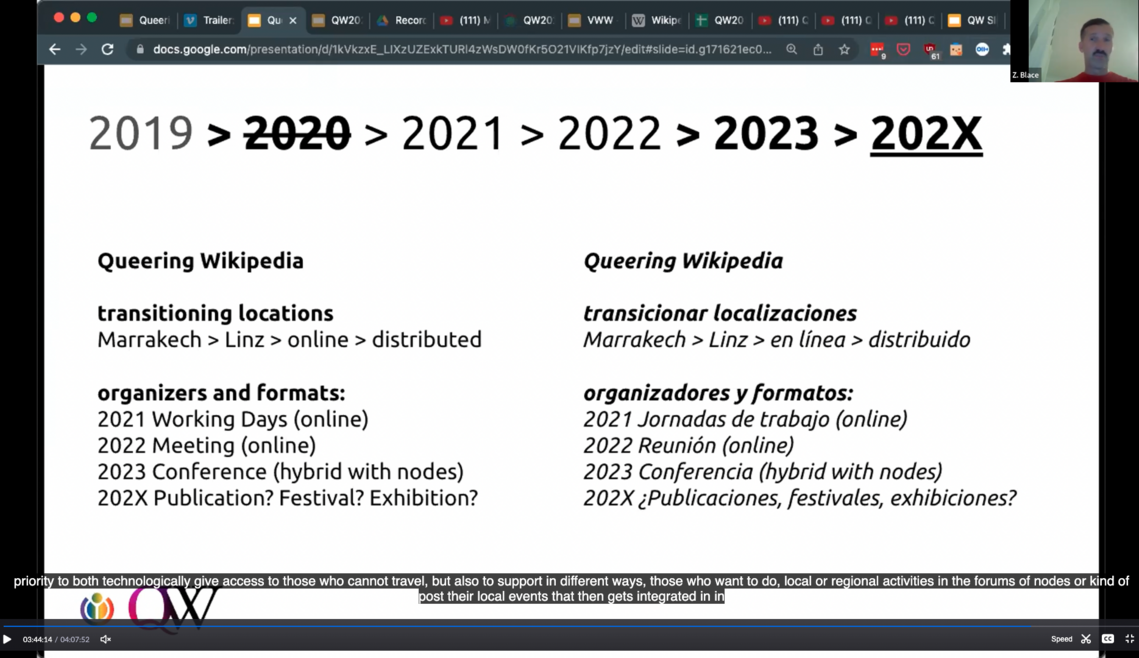Click the orange face extension icon
Viewport: 1139px width, 658px height.
pyautogui.click(x=956, y=49)
